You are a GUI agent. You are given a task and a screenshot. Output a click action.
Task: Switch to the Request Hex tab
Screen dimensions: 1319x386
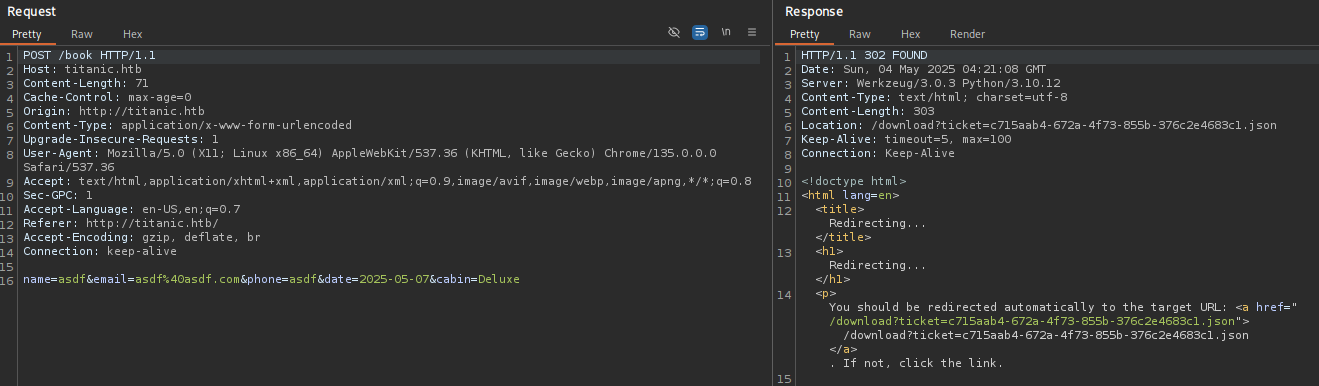click(x=133, y=34)
